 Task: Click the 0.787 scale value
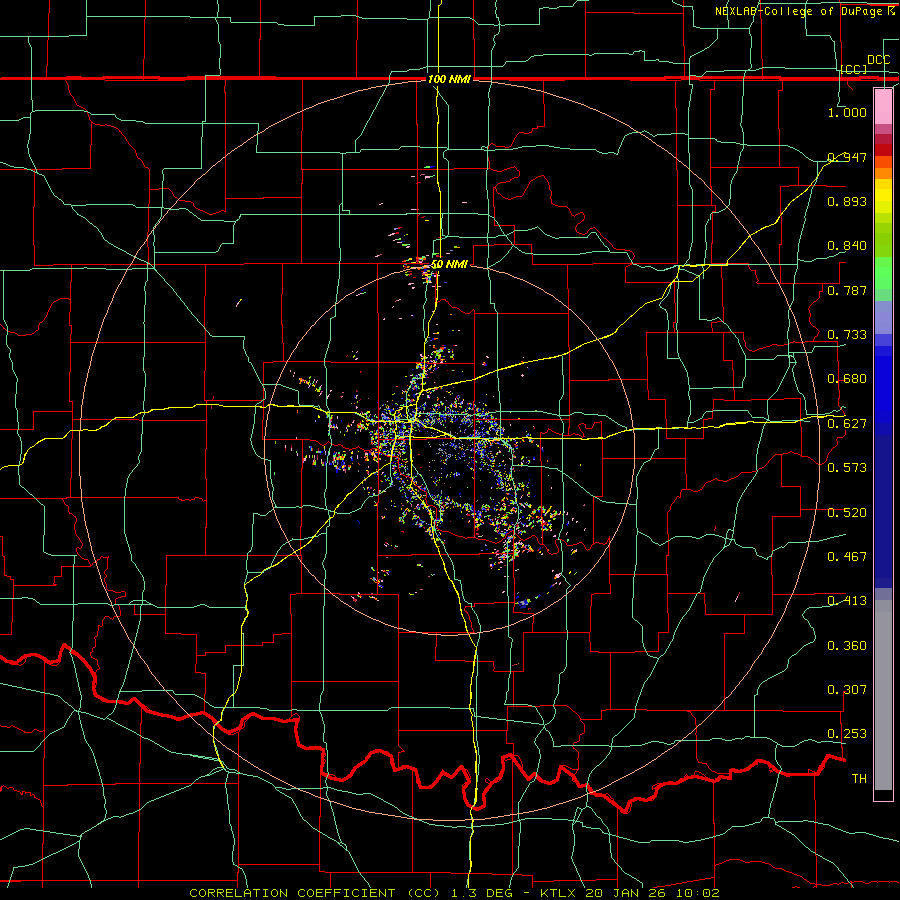click(847, 290)
